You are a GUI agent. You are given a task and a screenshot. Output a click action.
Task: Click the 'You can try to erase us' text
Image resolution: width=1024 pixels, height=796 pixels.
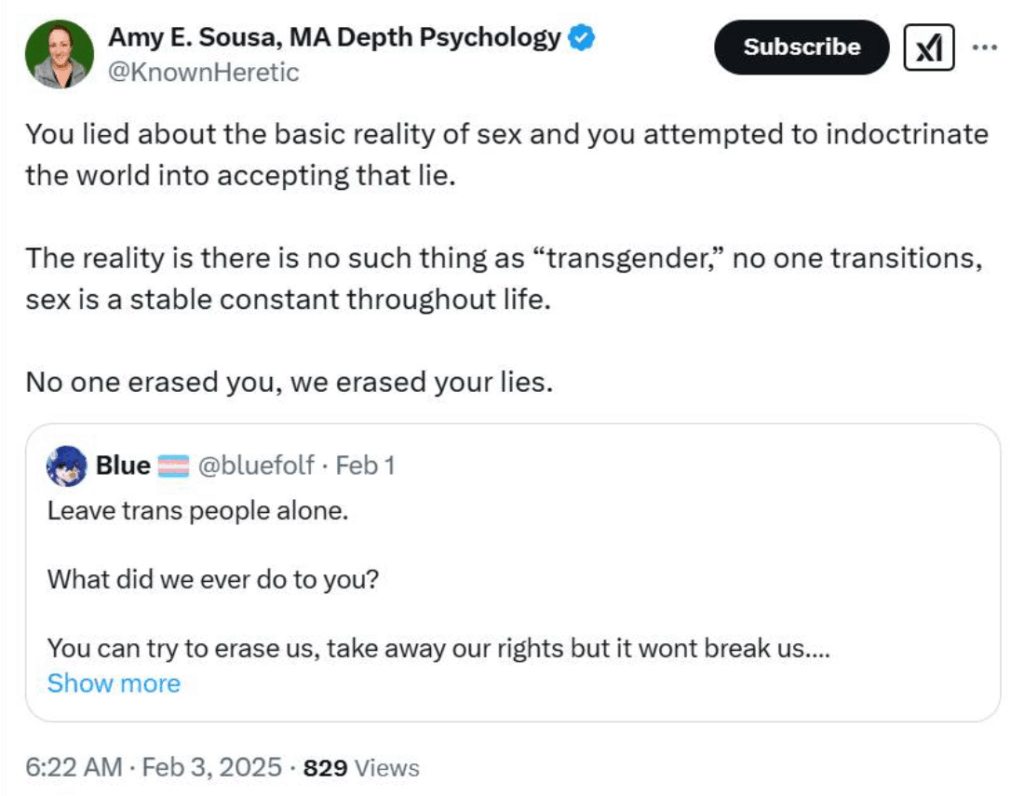coord(438,648)
